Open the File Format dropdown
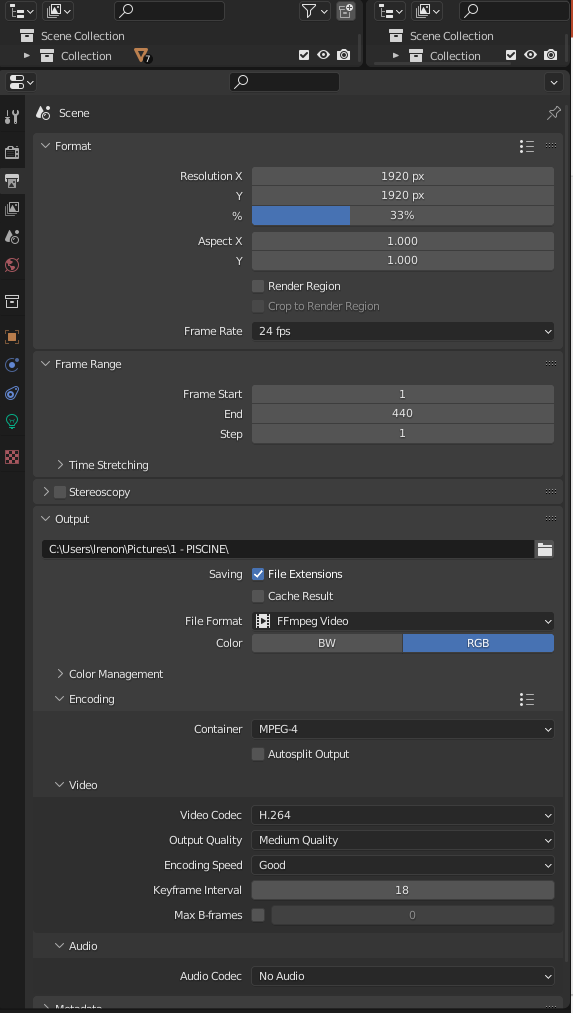573x1013 pixels. click(x=402, y=621)
